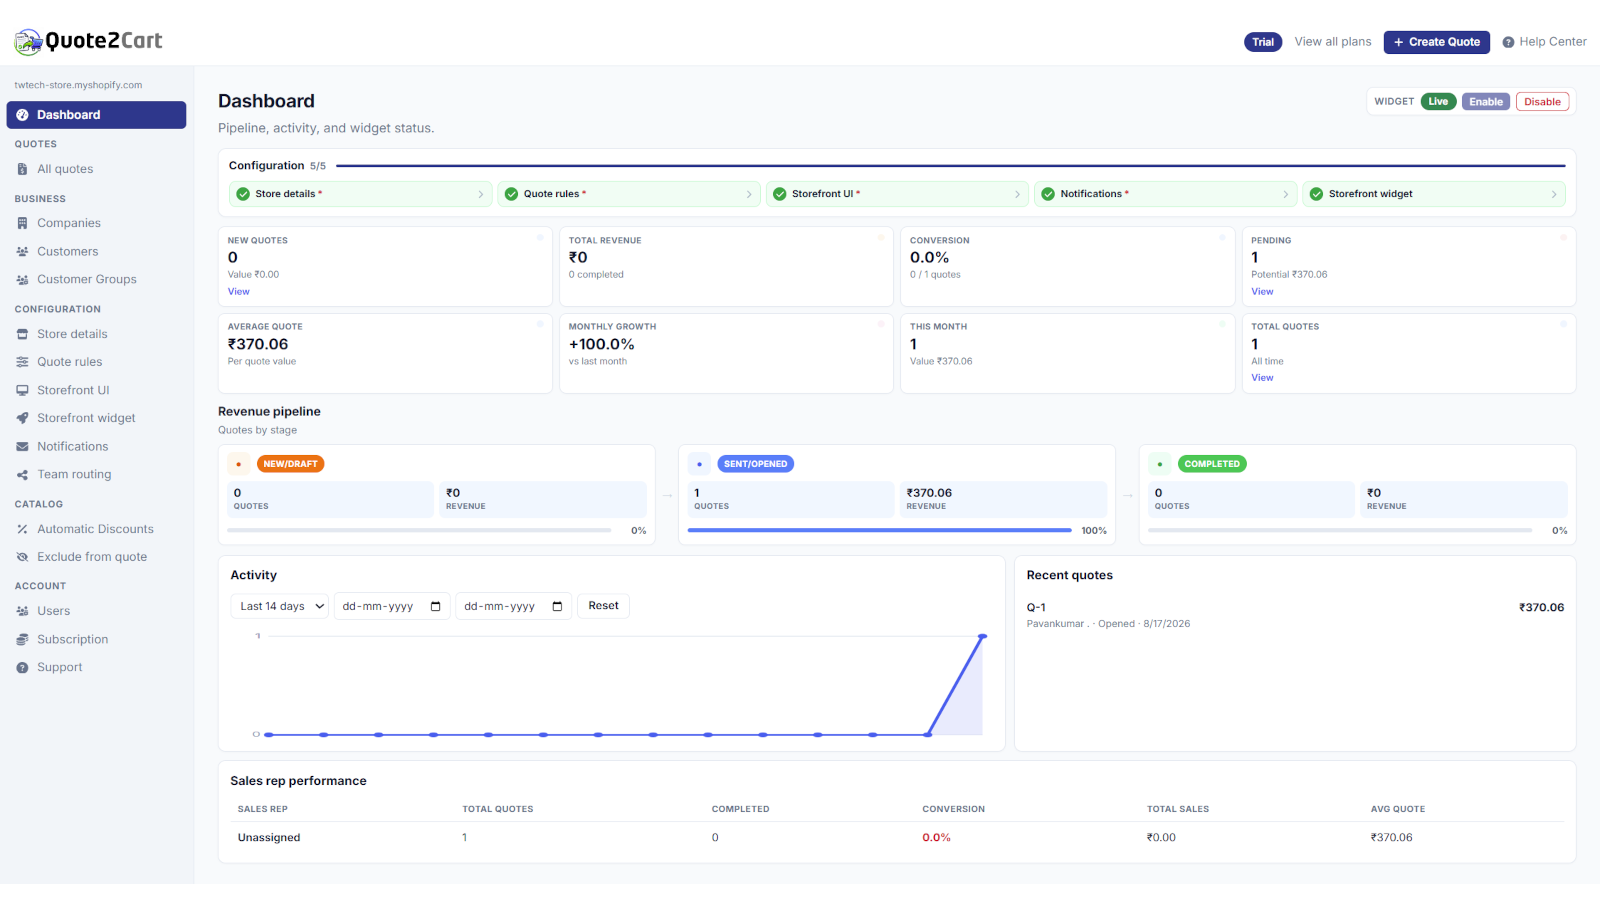Toggle the widget Live status badge
Viewport: 1600px width, 900px height.
coord(1438,102)
